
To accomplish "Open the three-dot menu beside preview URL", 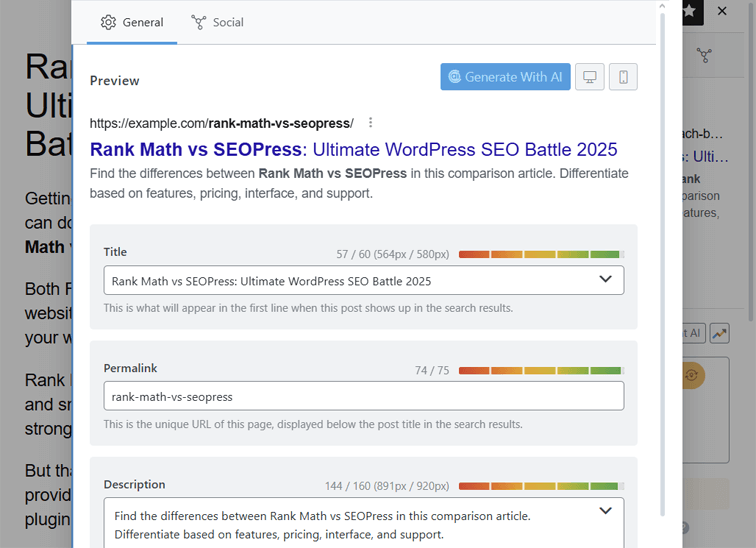I will 370,122.
